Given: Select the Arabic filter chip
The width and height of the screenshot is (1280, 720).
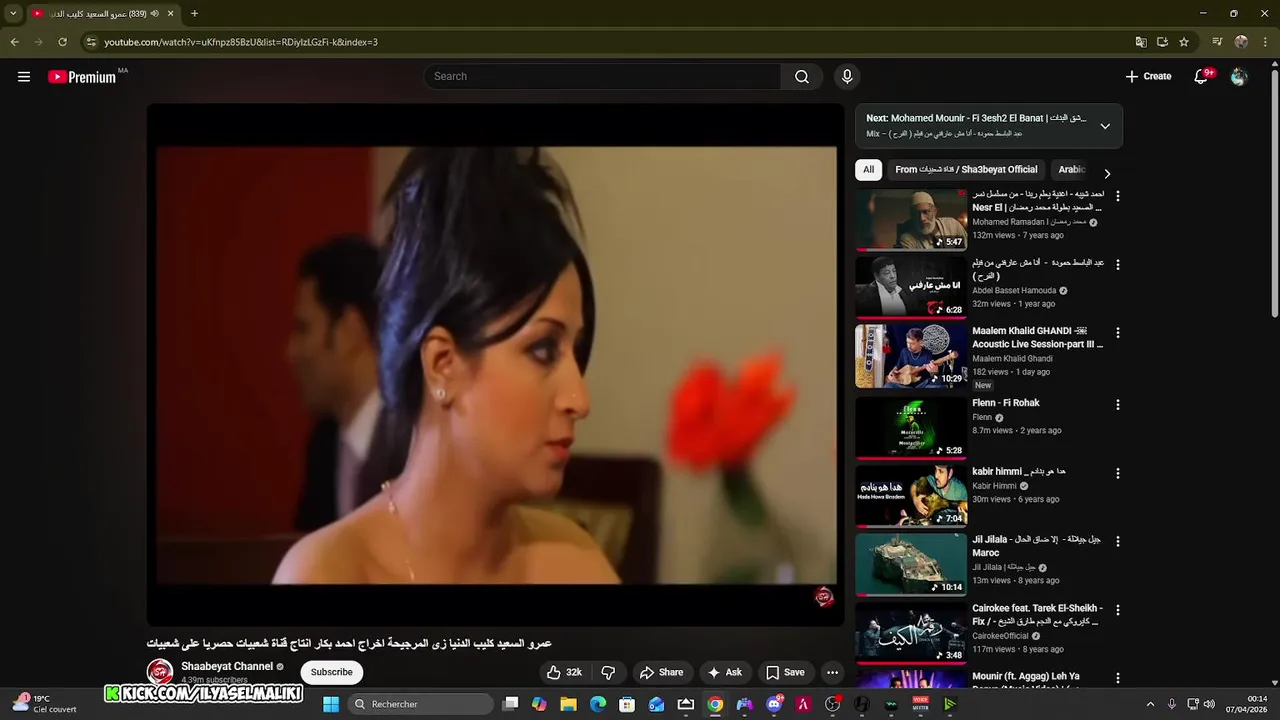Looking at the screenshot, I should pos(1072,170).
